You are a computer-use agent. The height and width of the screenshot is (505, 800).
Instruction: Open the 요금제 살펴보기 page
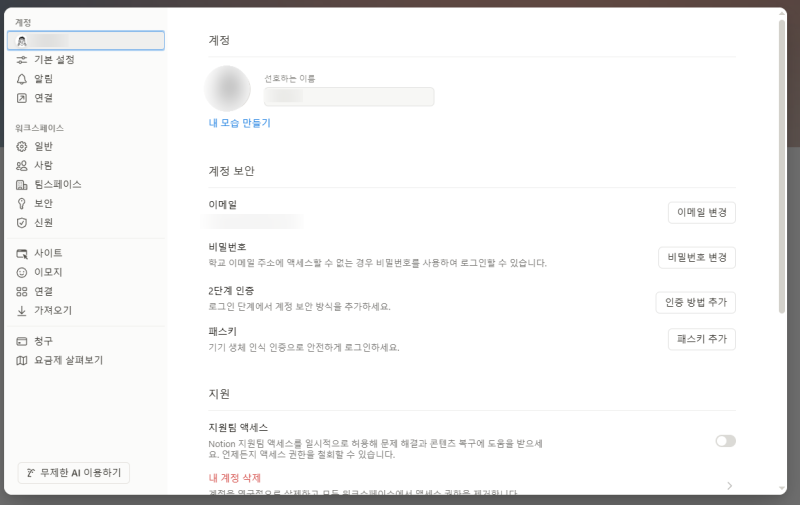tap(86, 360)
